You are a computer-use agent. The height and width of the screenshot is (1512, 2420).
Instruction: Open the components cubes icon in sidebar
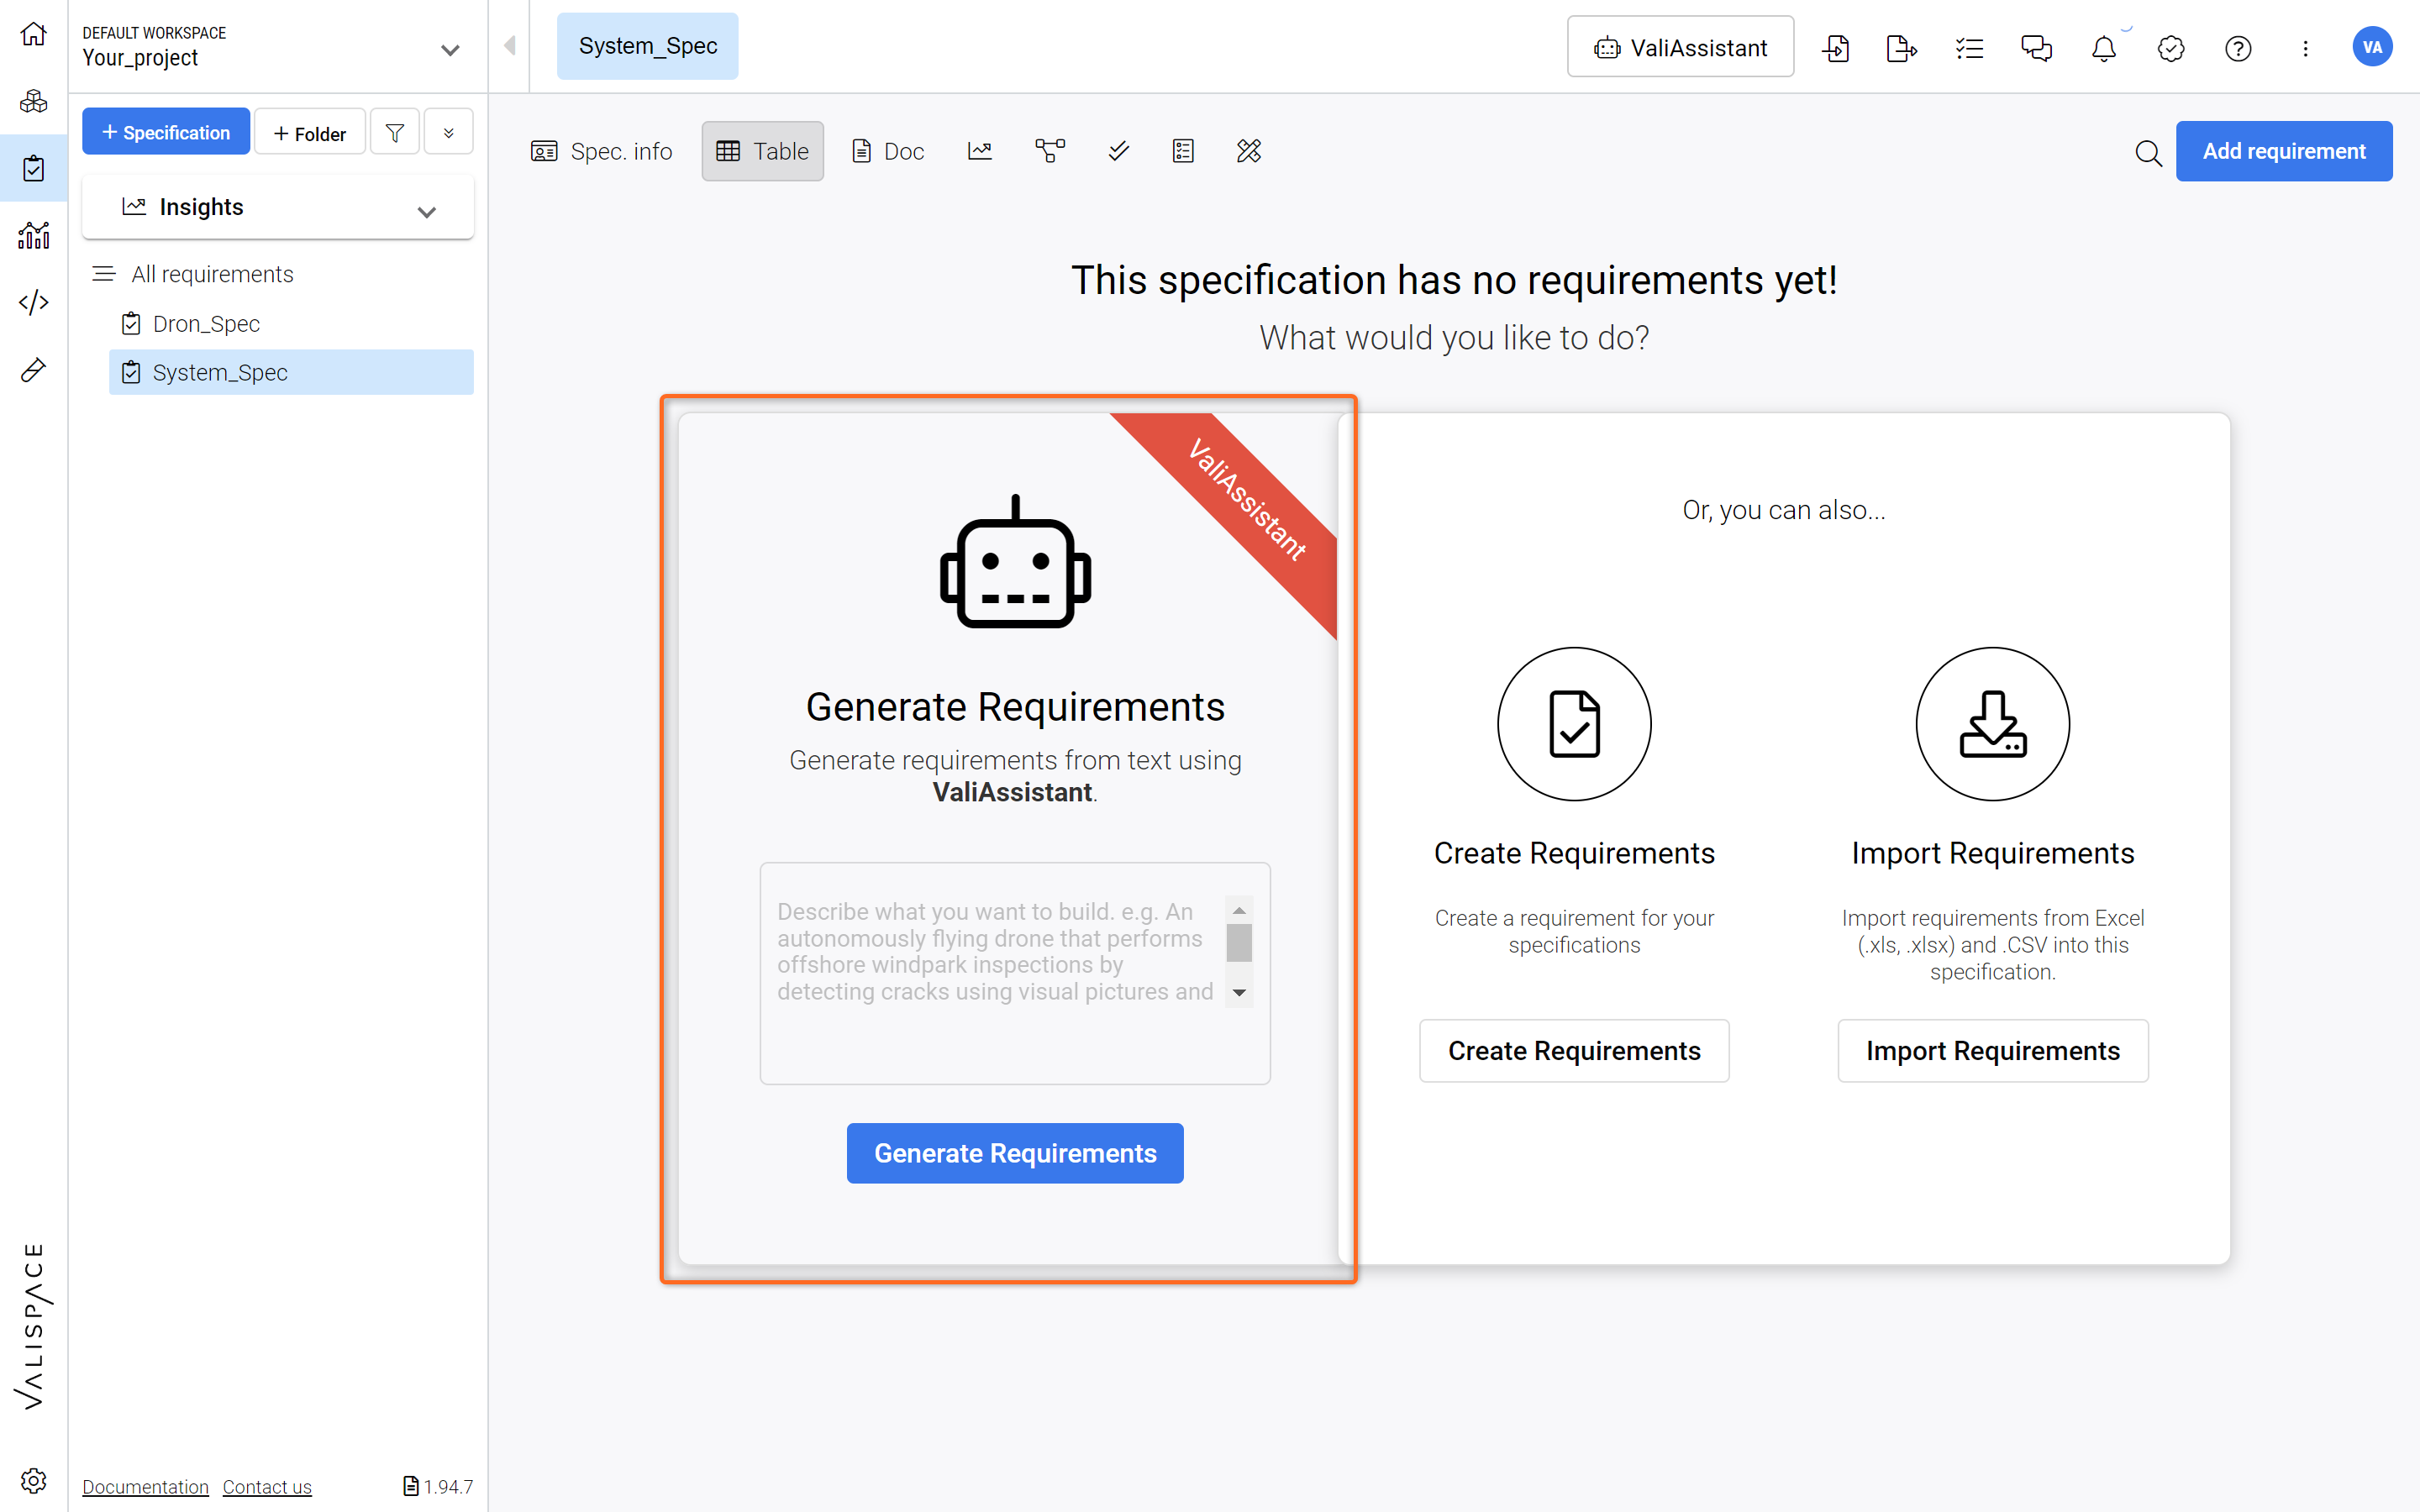pyautogui.click(x=33, y=101)
